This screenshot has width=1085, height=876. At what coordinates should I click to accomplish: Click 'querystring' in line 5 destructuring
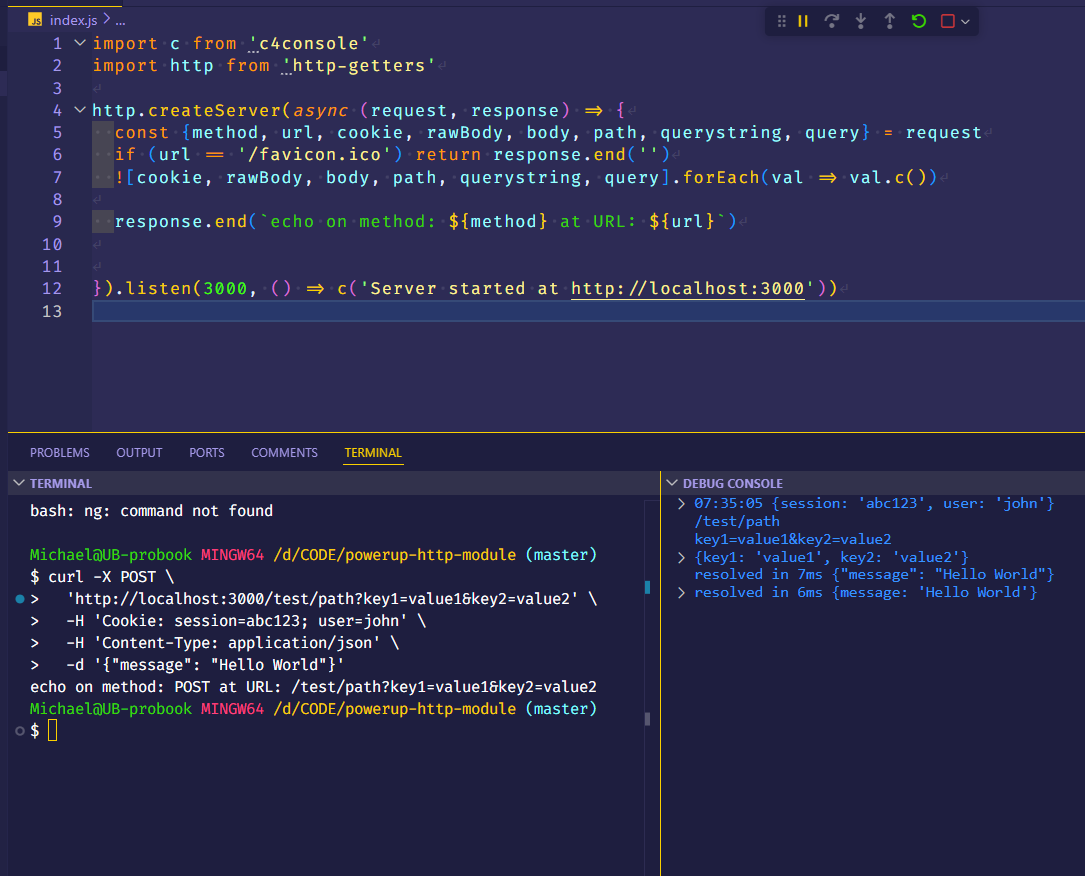pos(721,132)
